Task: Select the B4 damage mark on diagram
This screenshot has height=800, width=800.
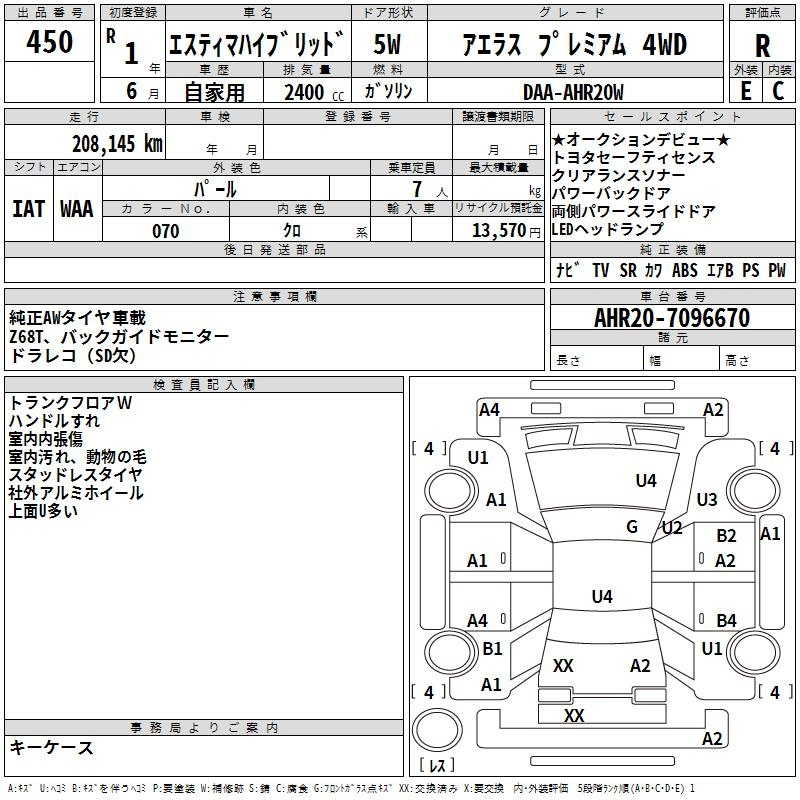Action: click(726, 620)
